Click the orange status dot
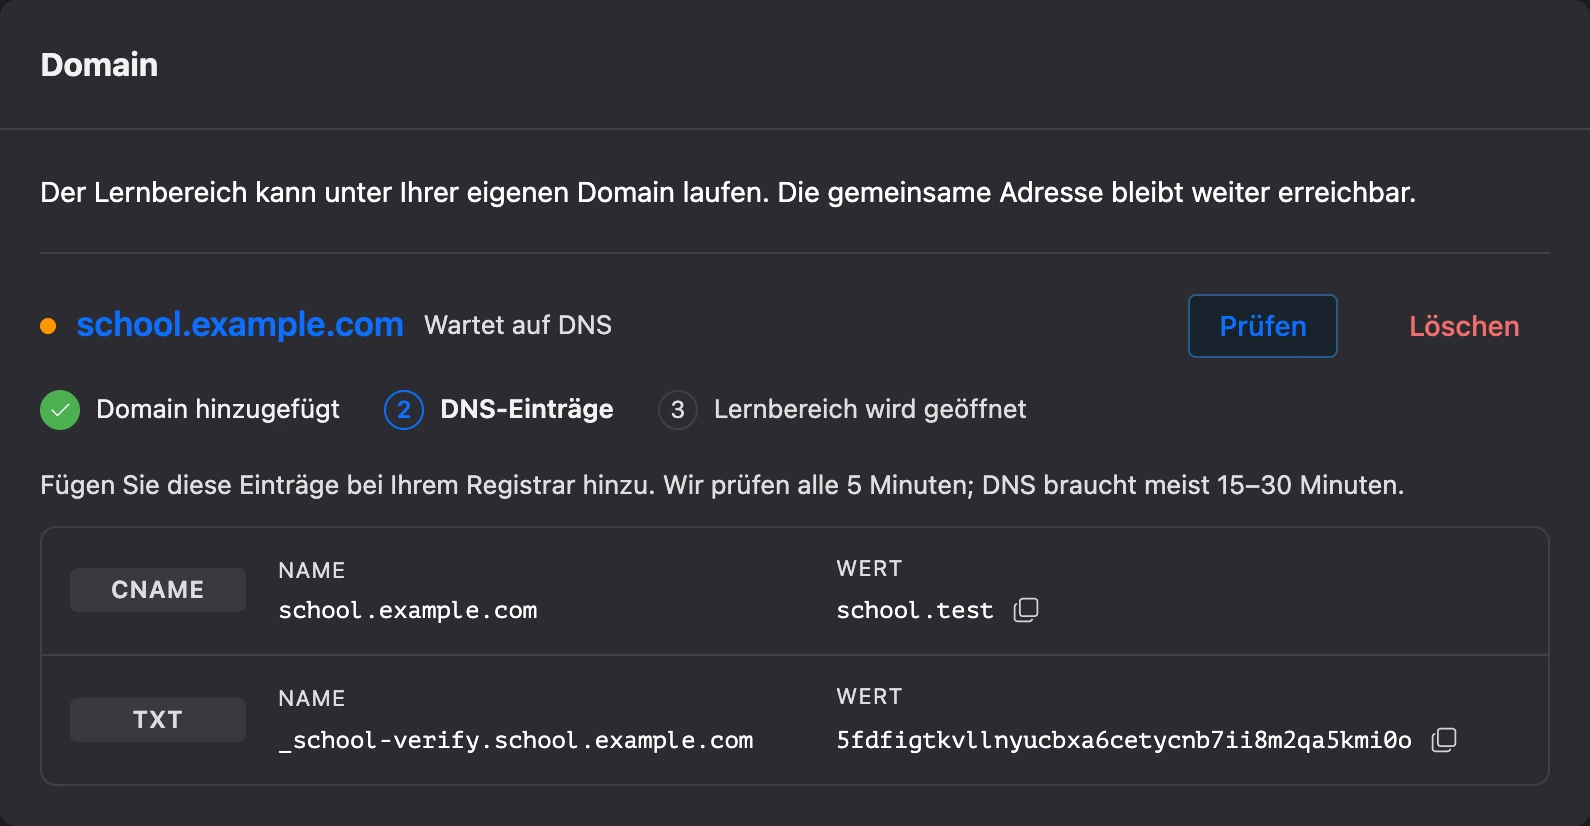Screen dimensions: 1590x826 click(x=48, y=326)
